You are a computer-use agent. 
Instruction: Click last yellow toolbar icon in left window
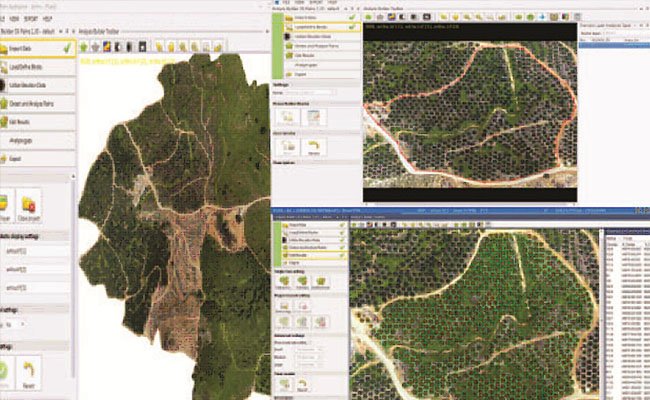pyautogui.click(x=218, y=47)
